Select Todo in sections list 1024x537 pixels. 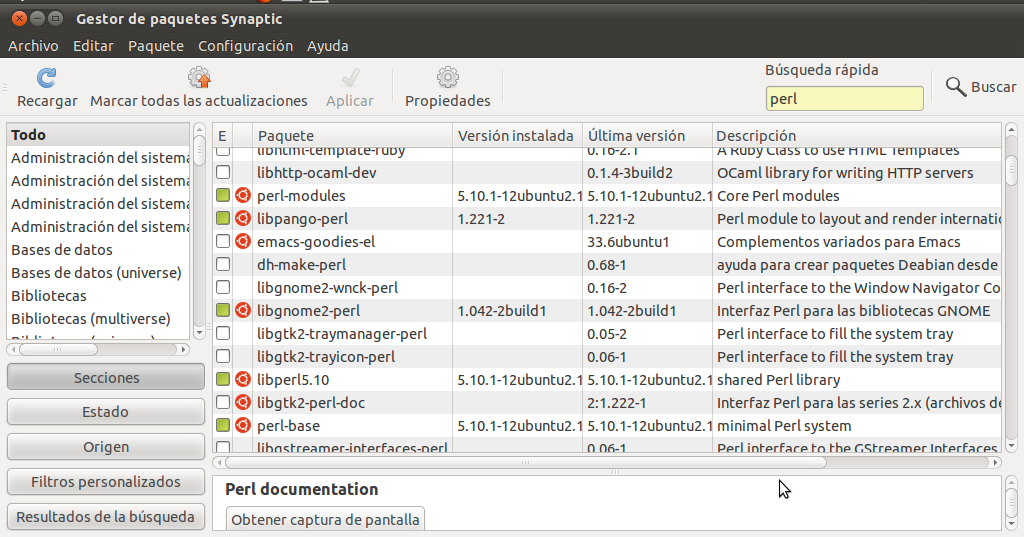click(x=98, y=135)
